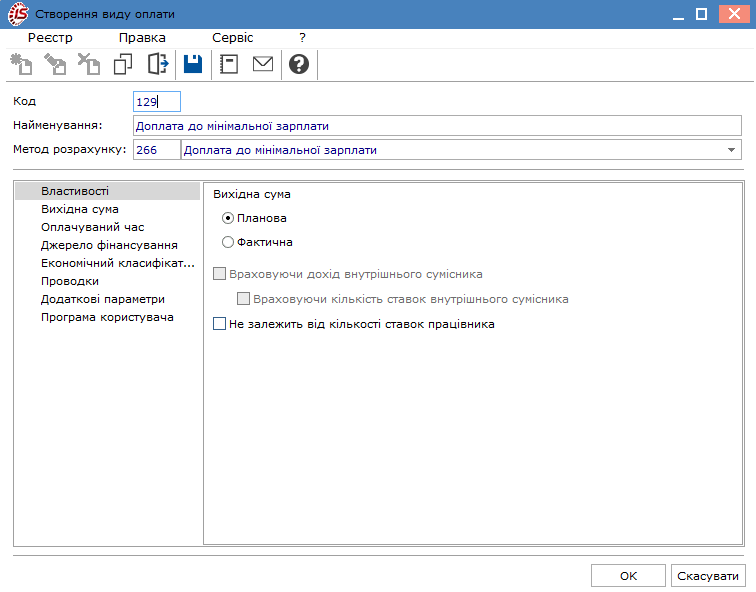Close the Створення виду оплати window
The width and height of the screenshot is (756, 592).
point(734,14)
